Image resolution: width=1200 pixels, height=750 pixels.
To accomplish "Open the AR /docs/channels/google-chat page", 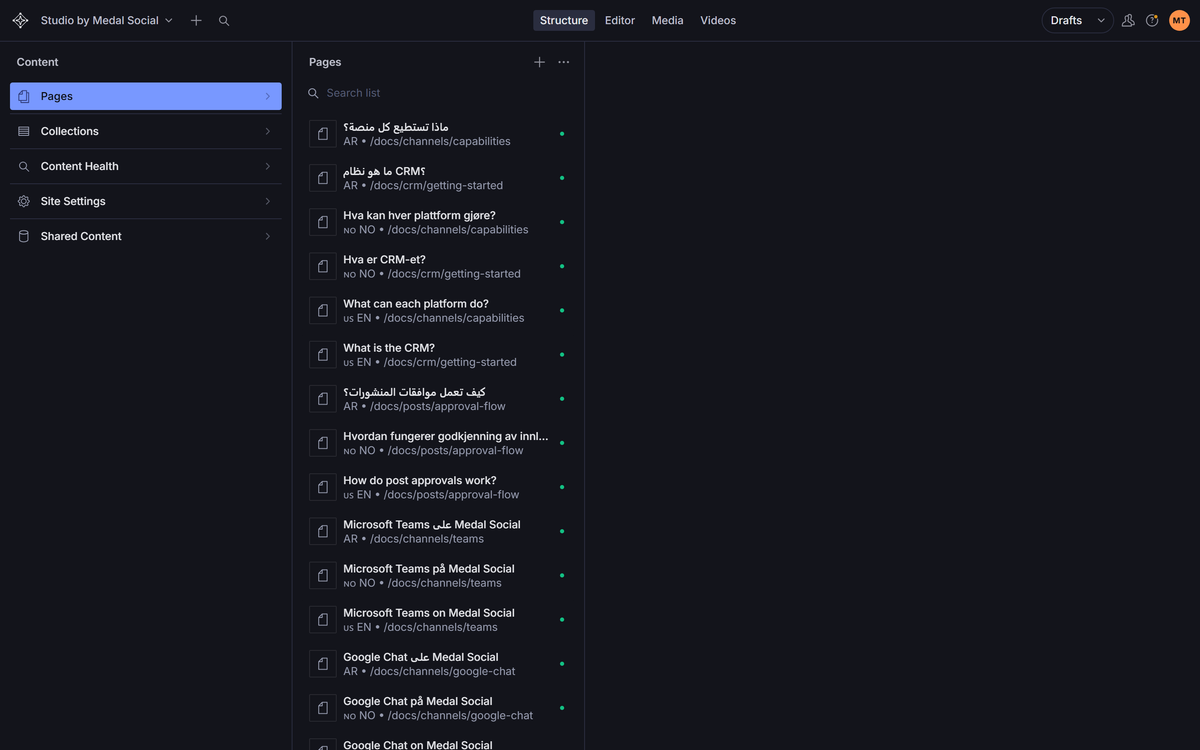I will click(x=438, y=664).
